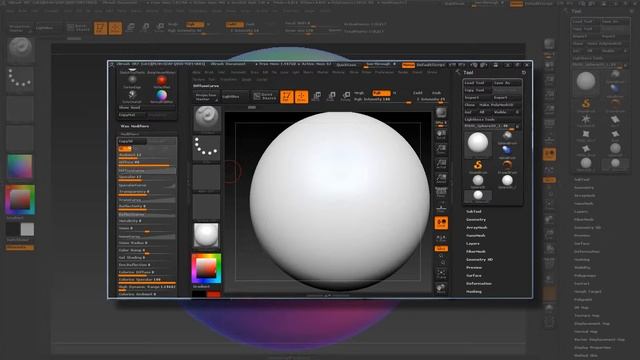Select the Rotate transform tool in front window

346,97
